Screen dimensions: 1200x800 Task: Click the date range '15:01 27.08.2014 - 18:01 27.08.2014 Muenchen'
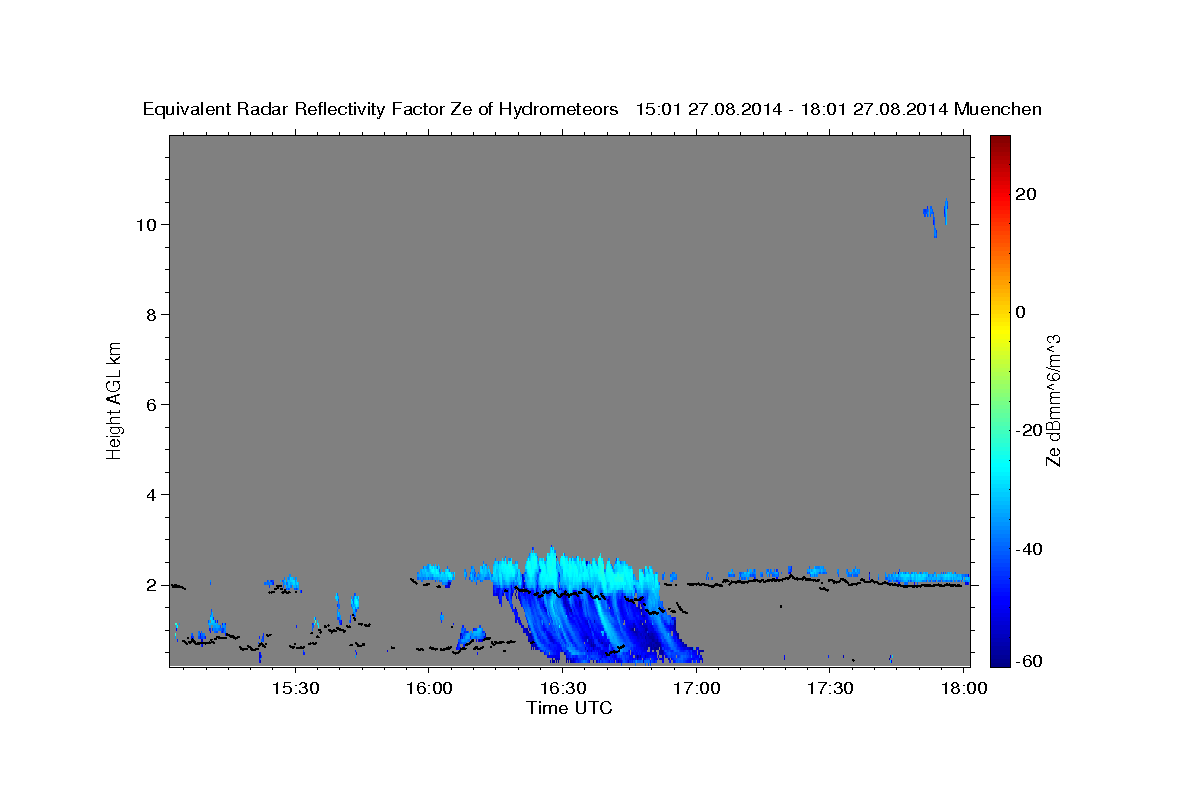click(839, 110)
